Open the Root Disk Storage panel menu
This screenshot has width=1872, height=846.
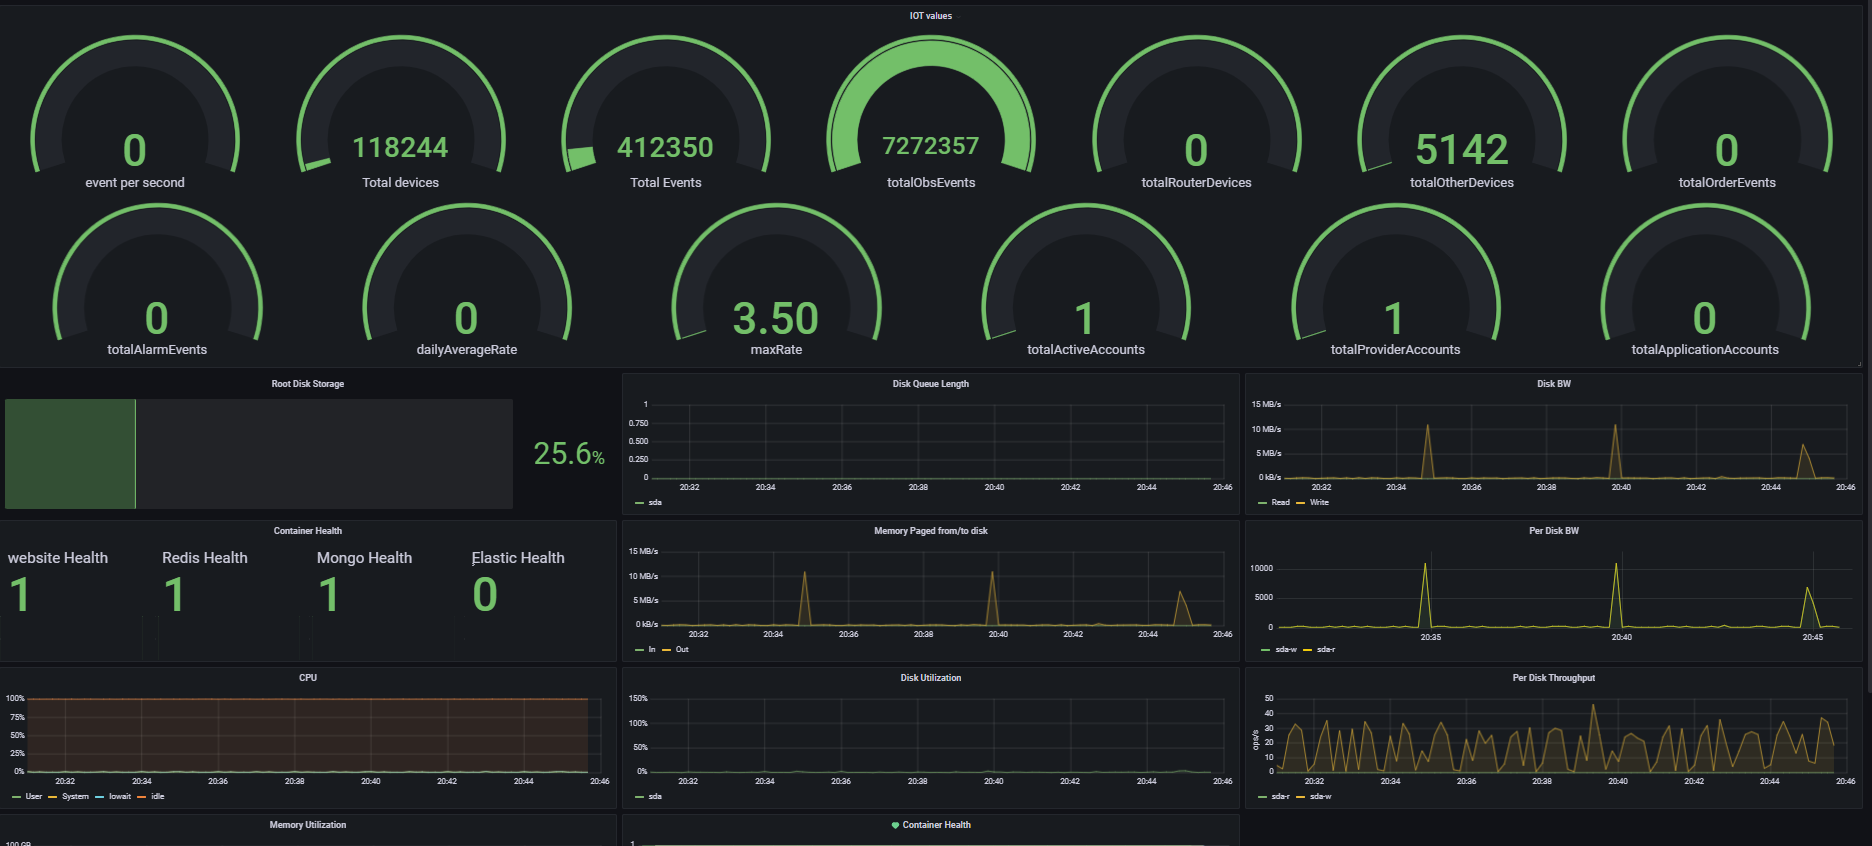tap(308, 384)
